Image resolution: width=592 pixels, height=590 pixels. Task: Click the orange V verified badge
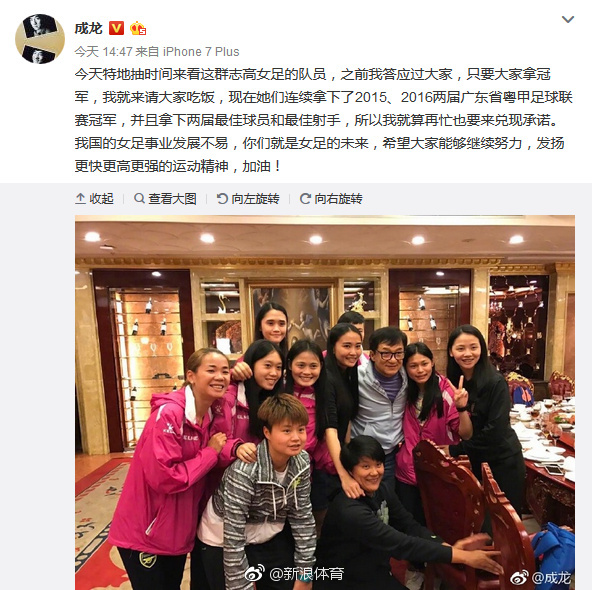pyautogui.click(x=116, y=28)
